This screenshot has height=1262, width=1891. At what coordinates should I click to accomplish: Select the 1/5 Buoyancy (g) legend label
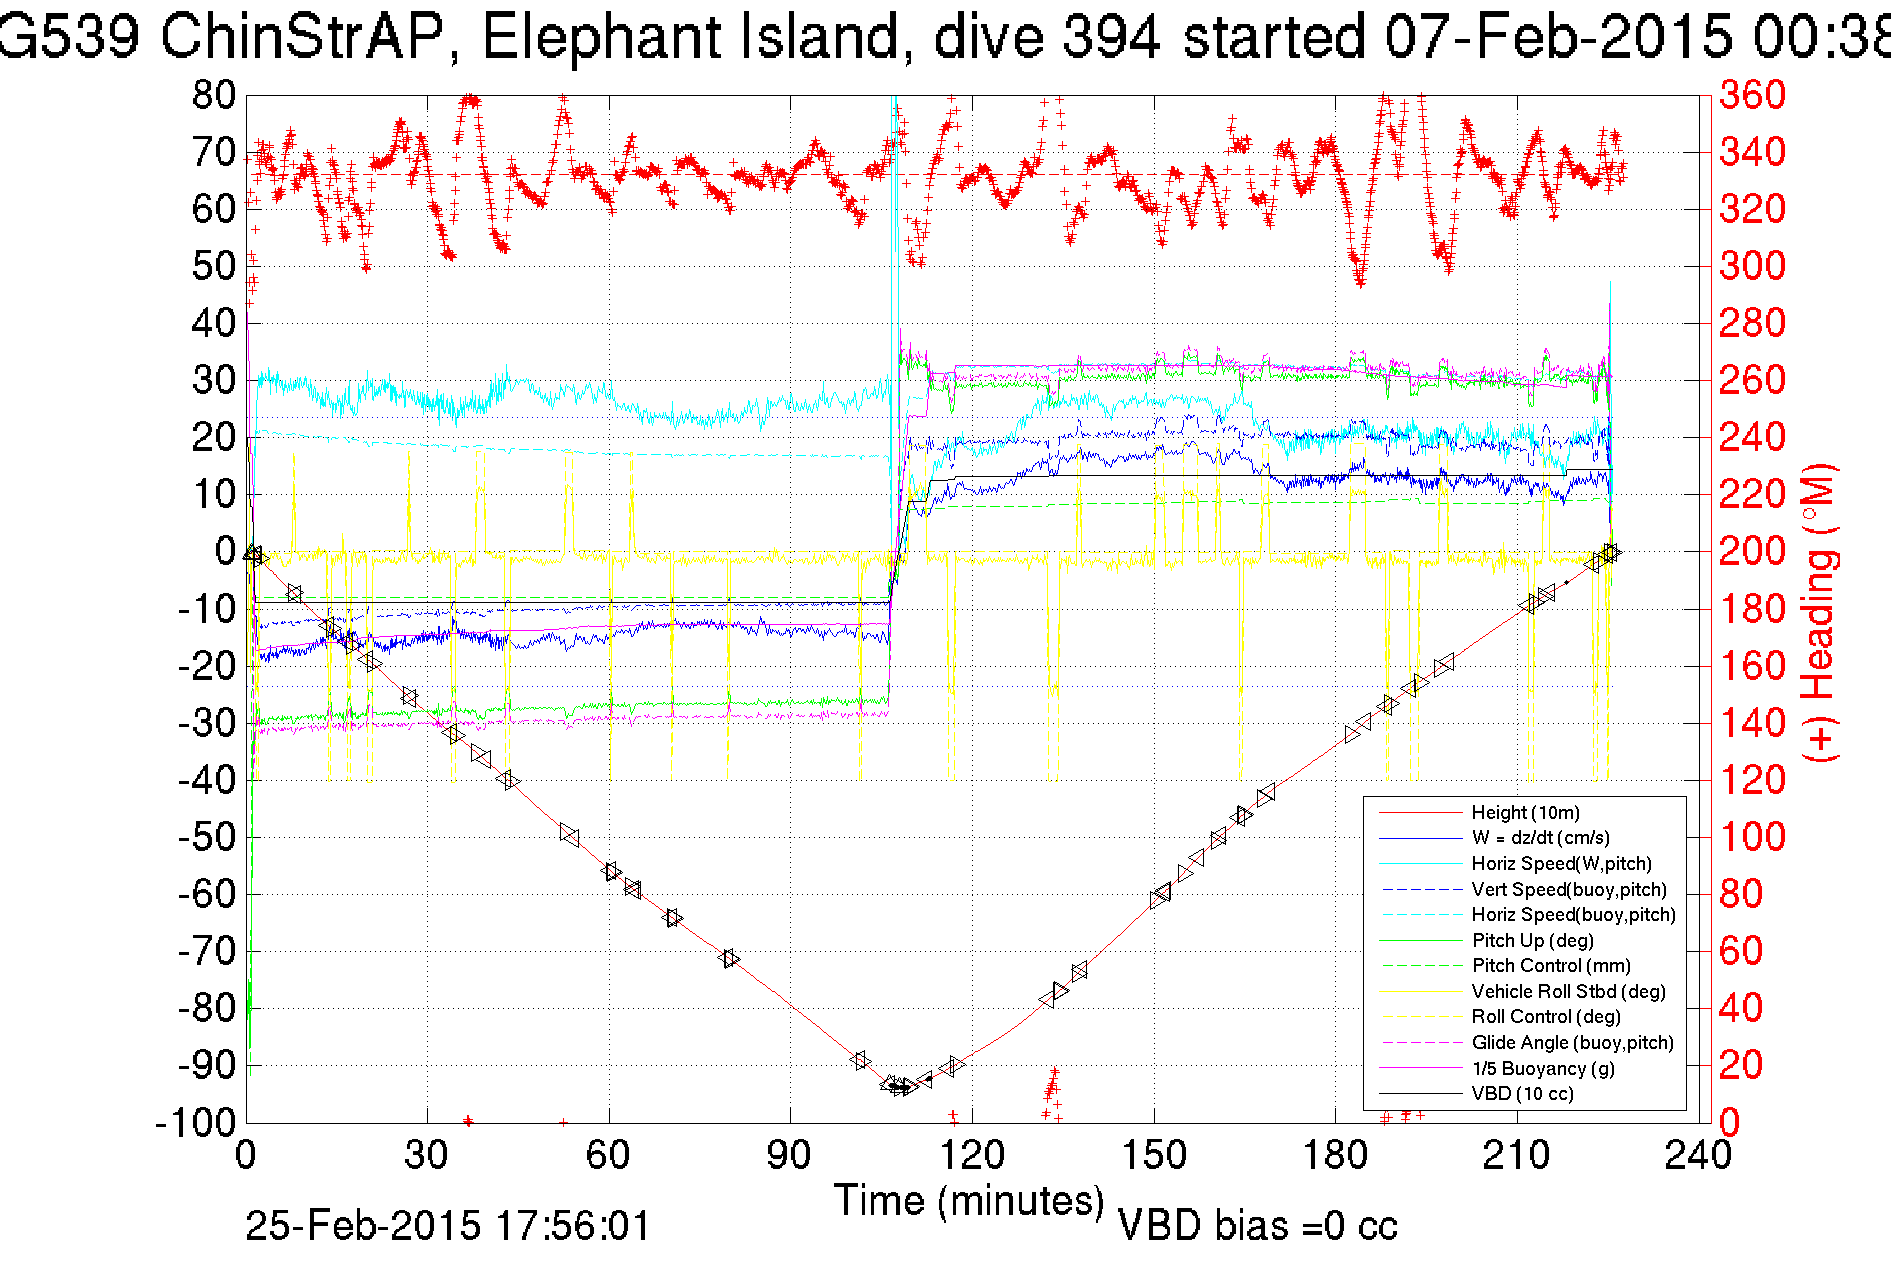click(1543, 1068)
